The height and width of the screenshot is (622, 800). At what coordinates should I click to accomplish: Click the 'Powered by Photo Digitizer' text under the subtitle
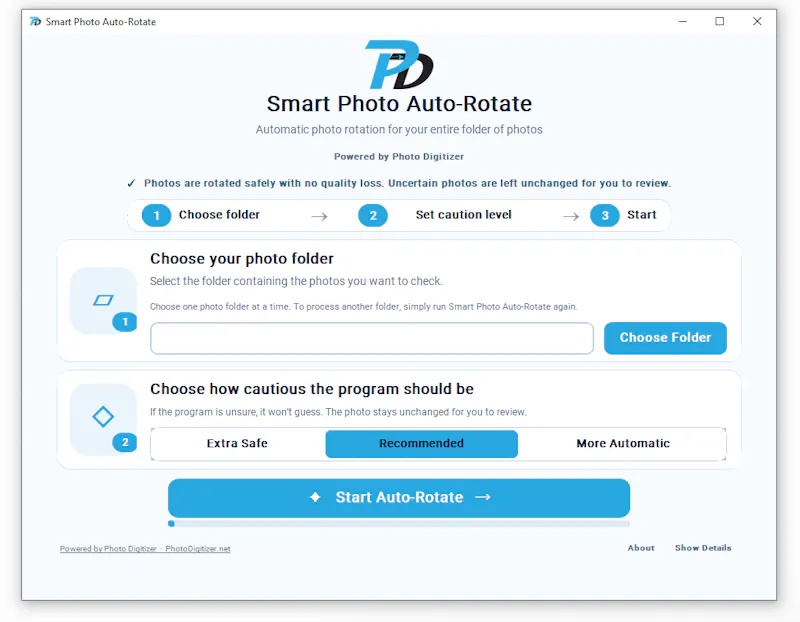click(x=399, y=157)
